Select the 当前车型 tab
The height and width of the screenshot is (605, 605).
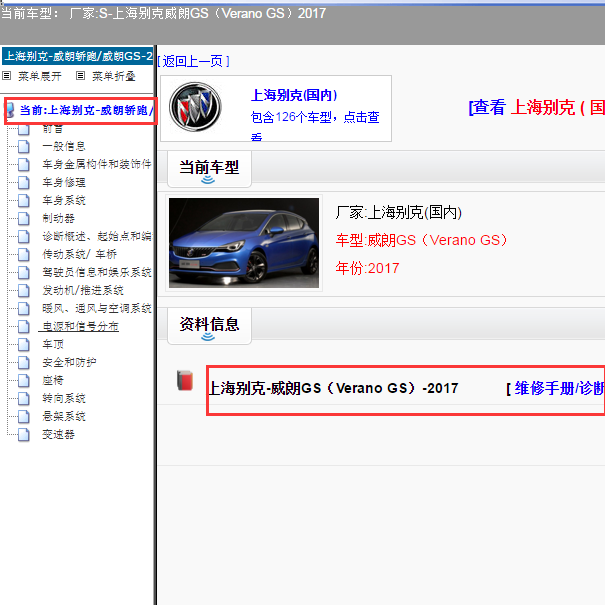click(209, 169)
